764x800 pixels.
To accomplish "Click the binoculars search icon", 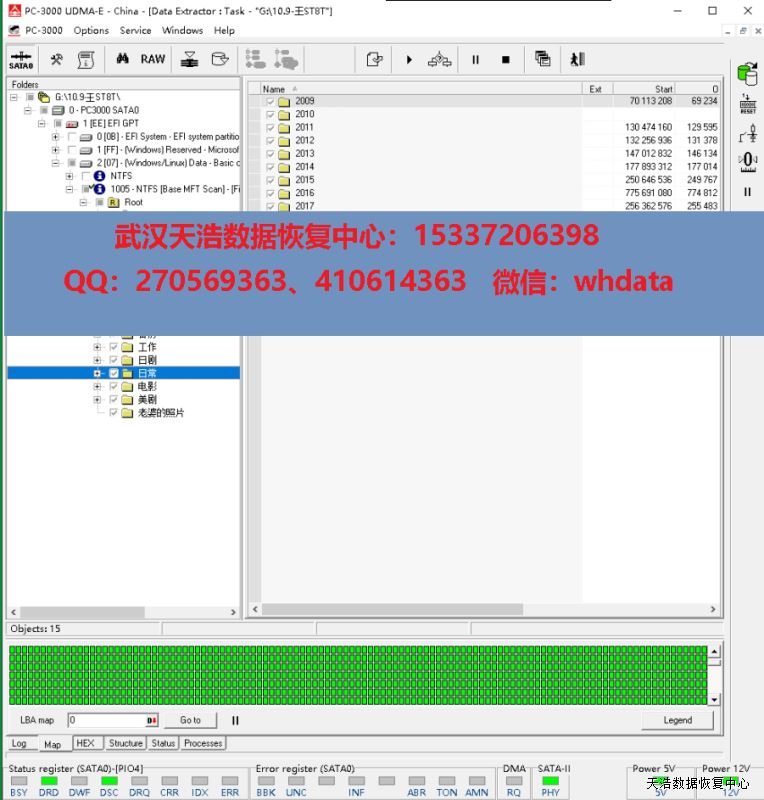I will click(x=123, y=59).
